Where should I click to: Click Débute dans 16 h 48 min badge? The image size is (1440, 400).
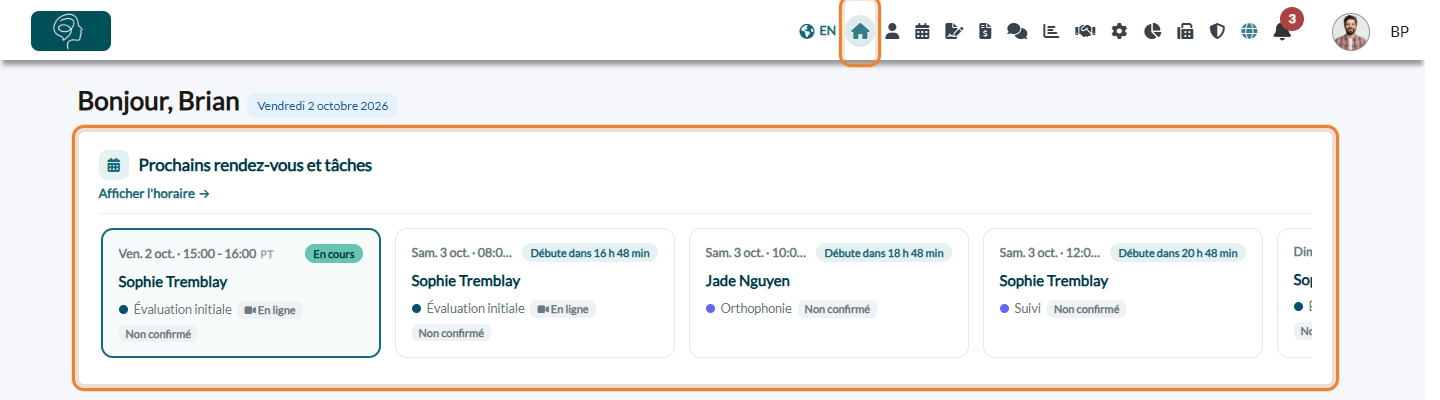click(590, 253)
